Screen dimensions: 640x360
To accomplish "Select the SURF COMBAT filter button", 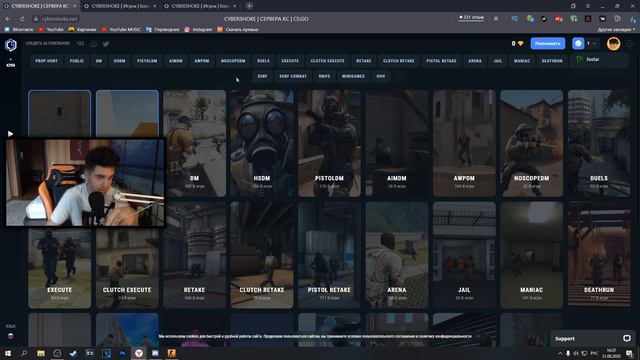I will (x=293, y=76).
